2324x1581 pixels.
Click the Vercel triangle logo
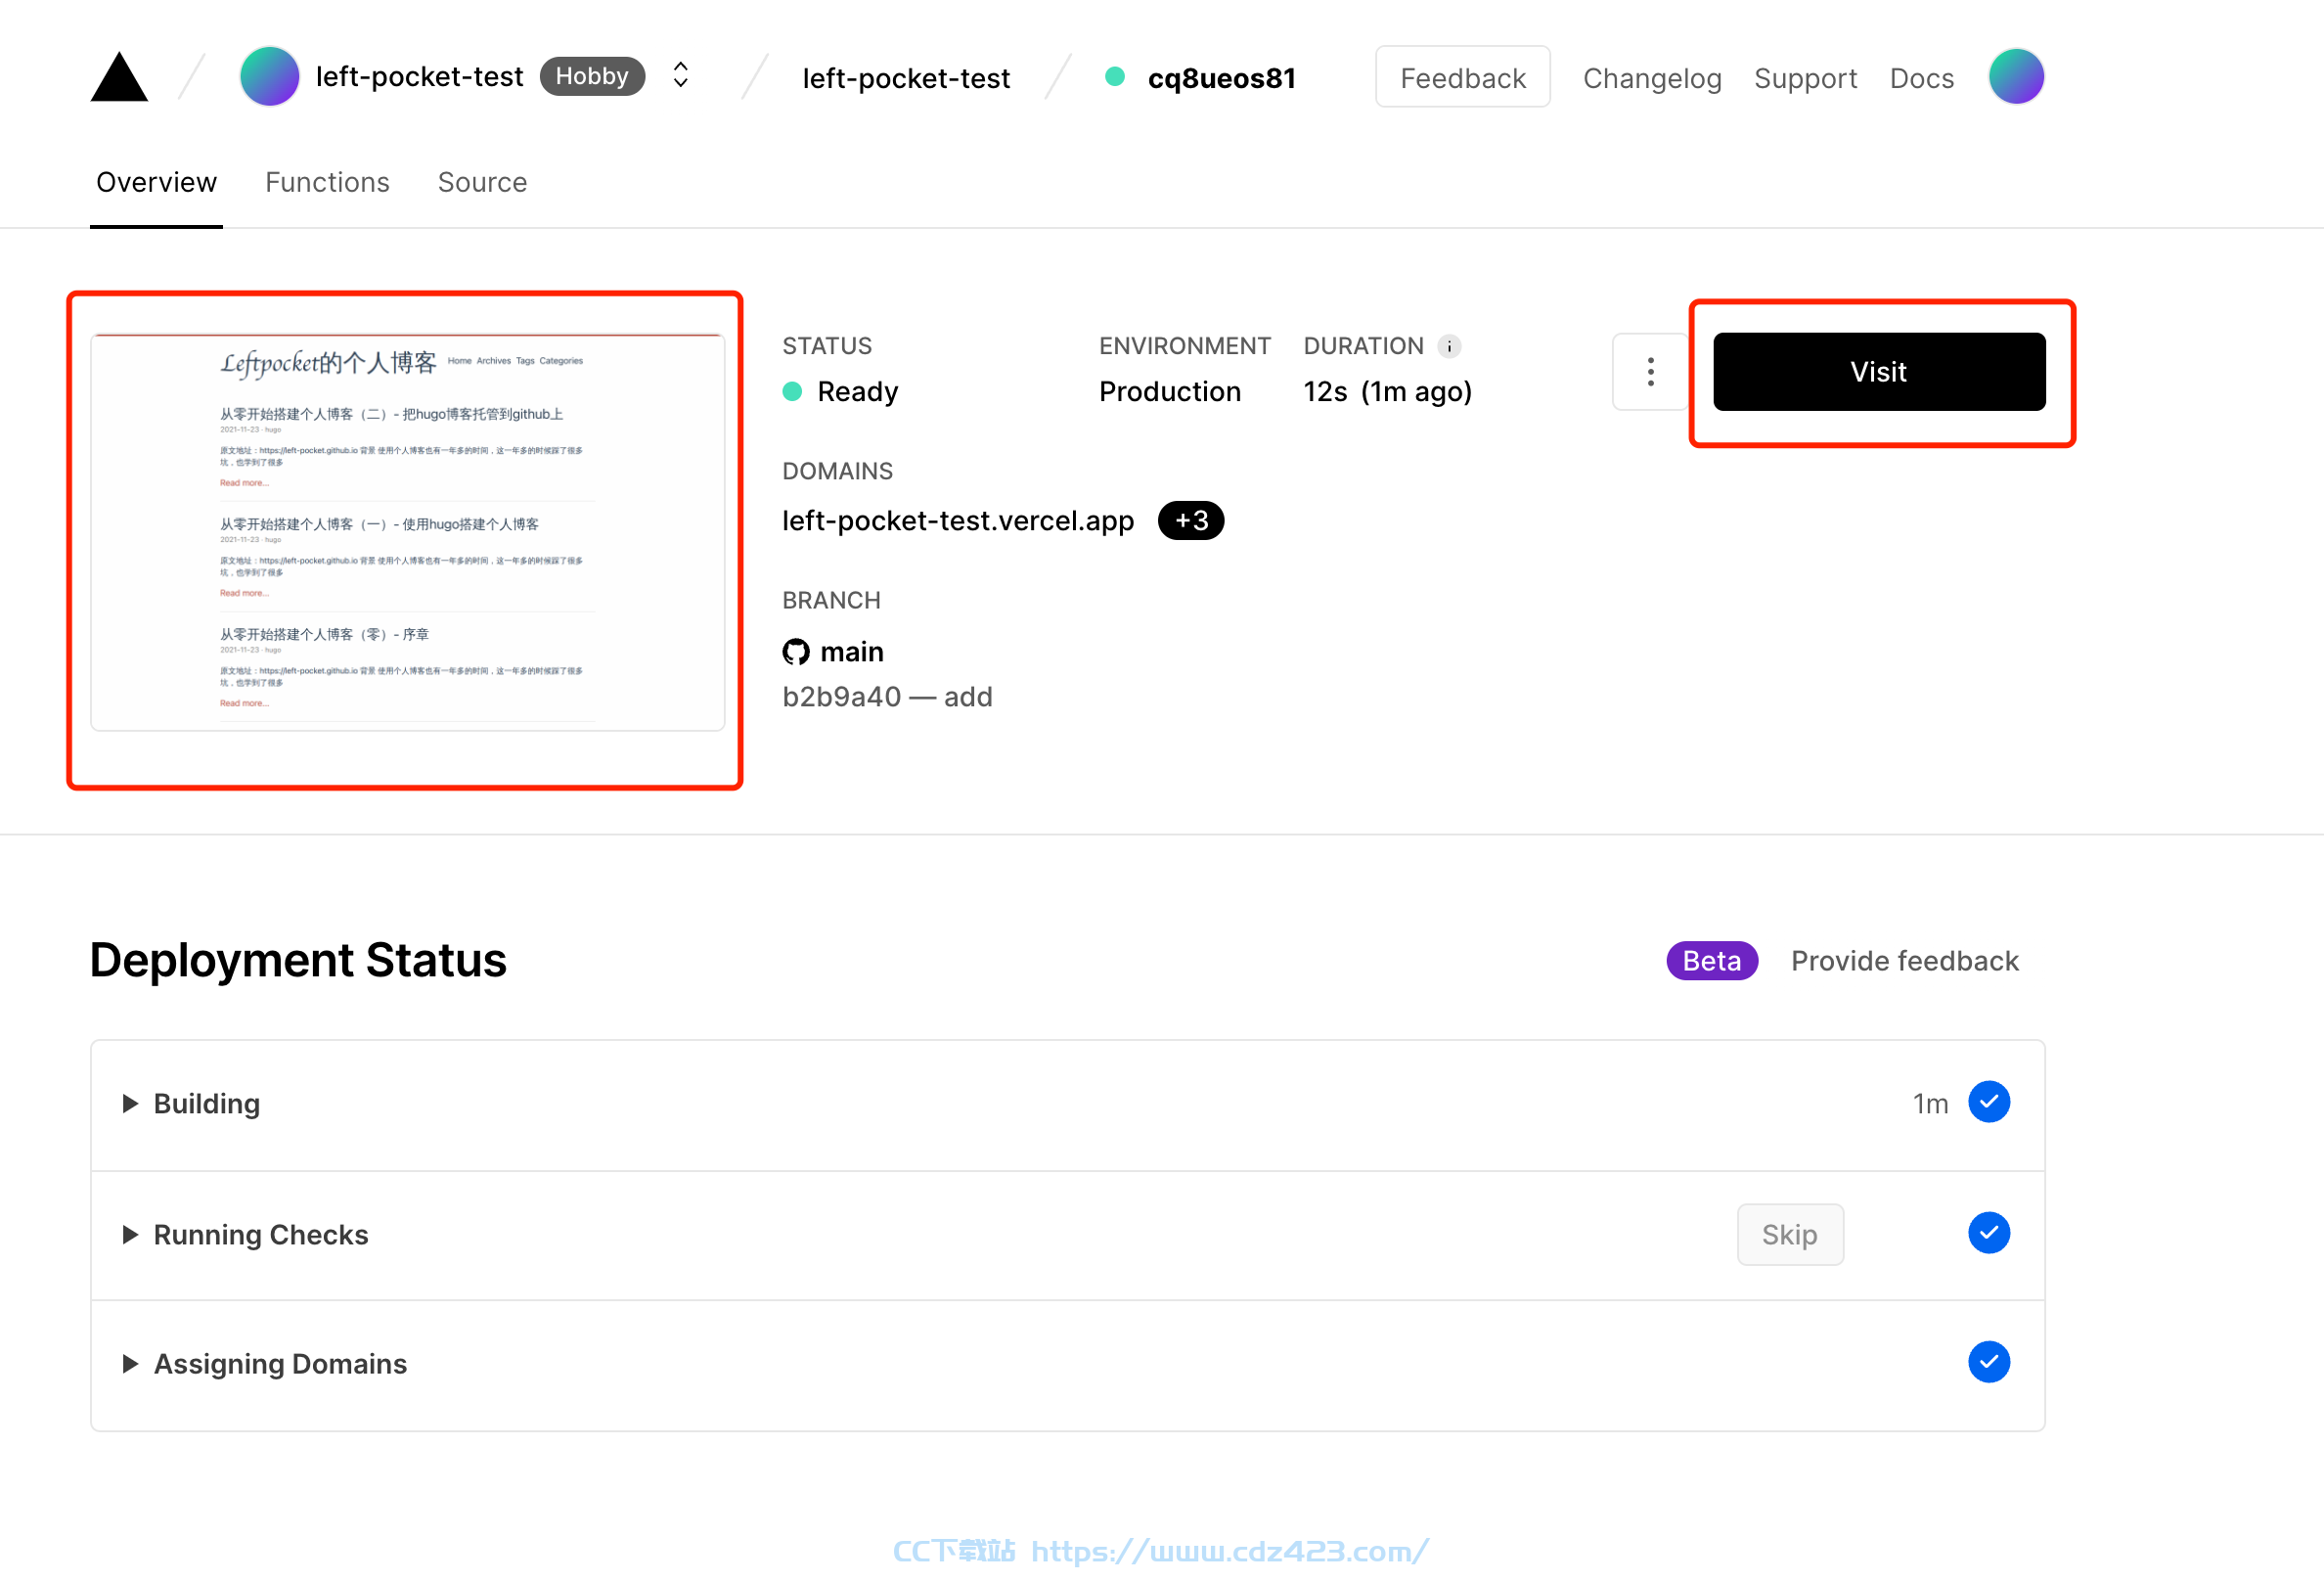point(119,77)
